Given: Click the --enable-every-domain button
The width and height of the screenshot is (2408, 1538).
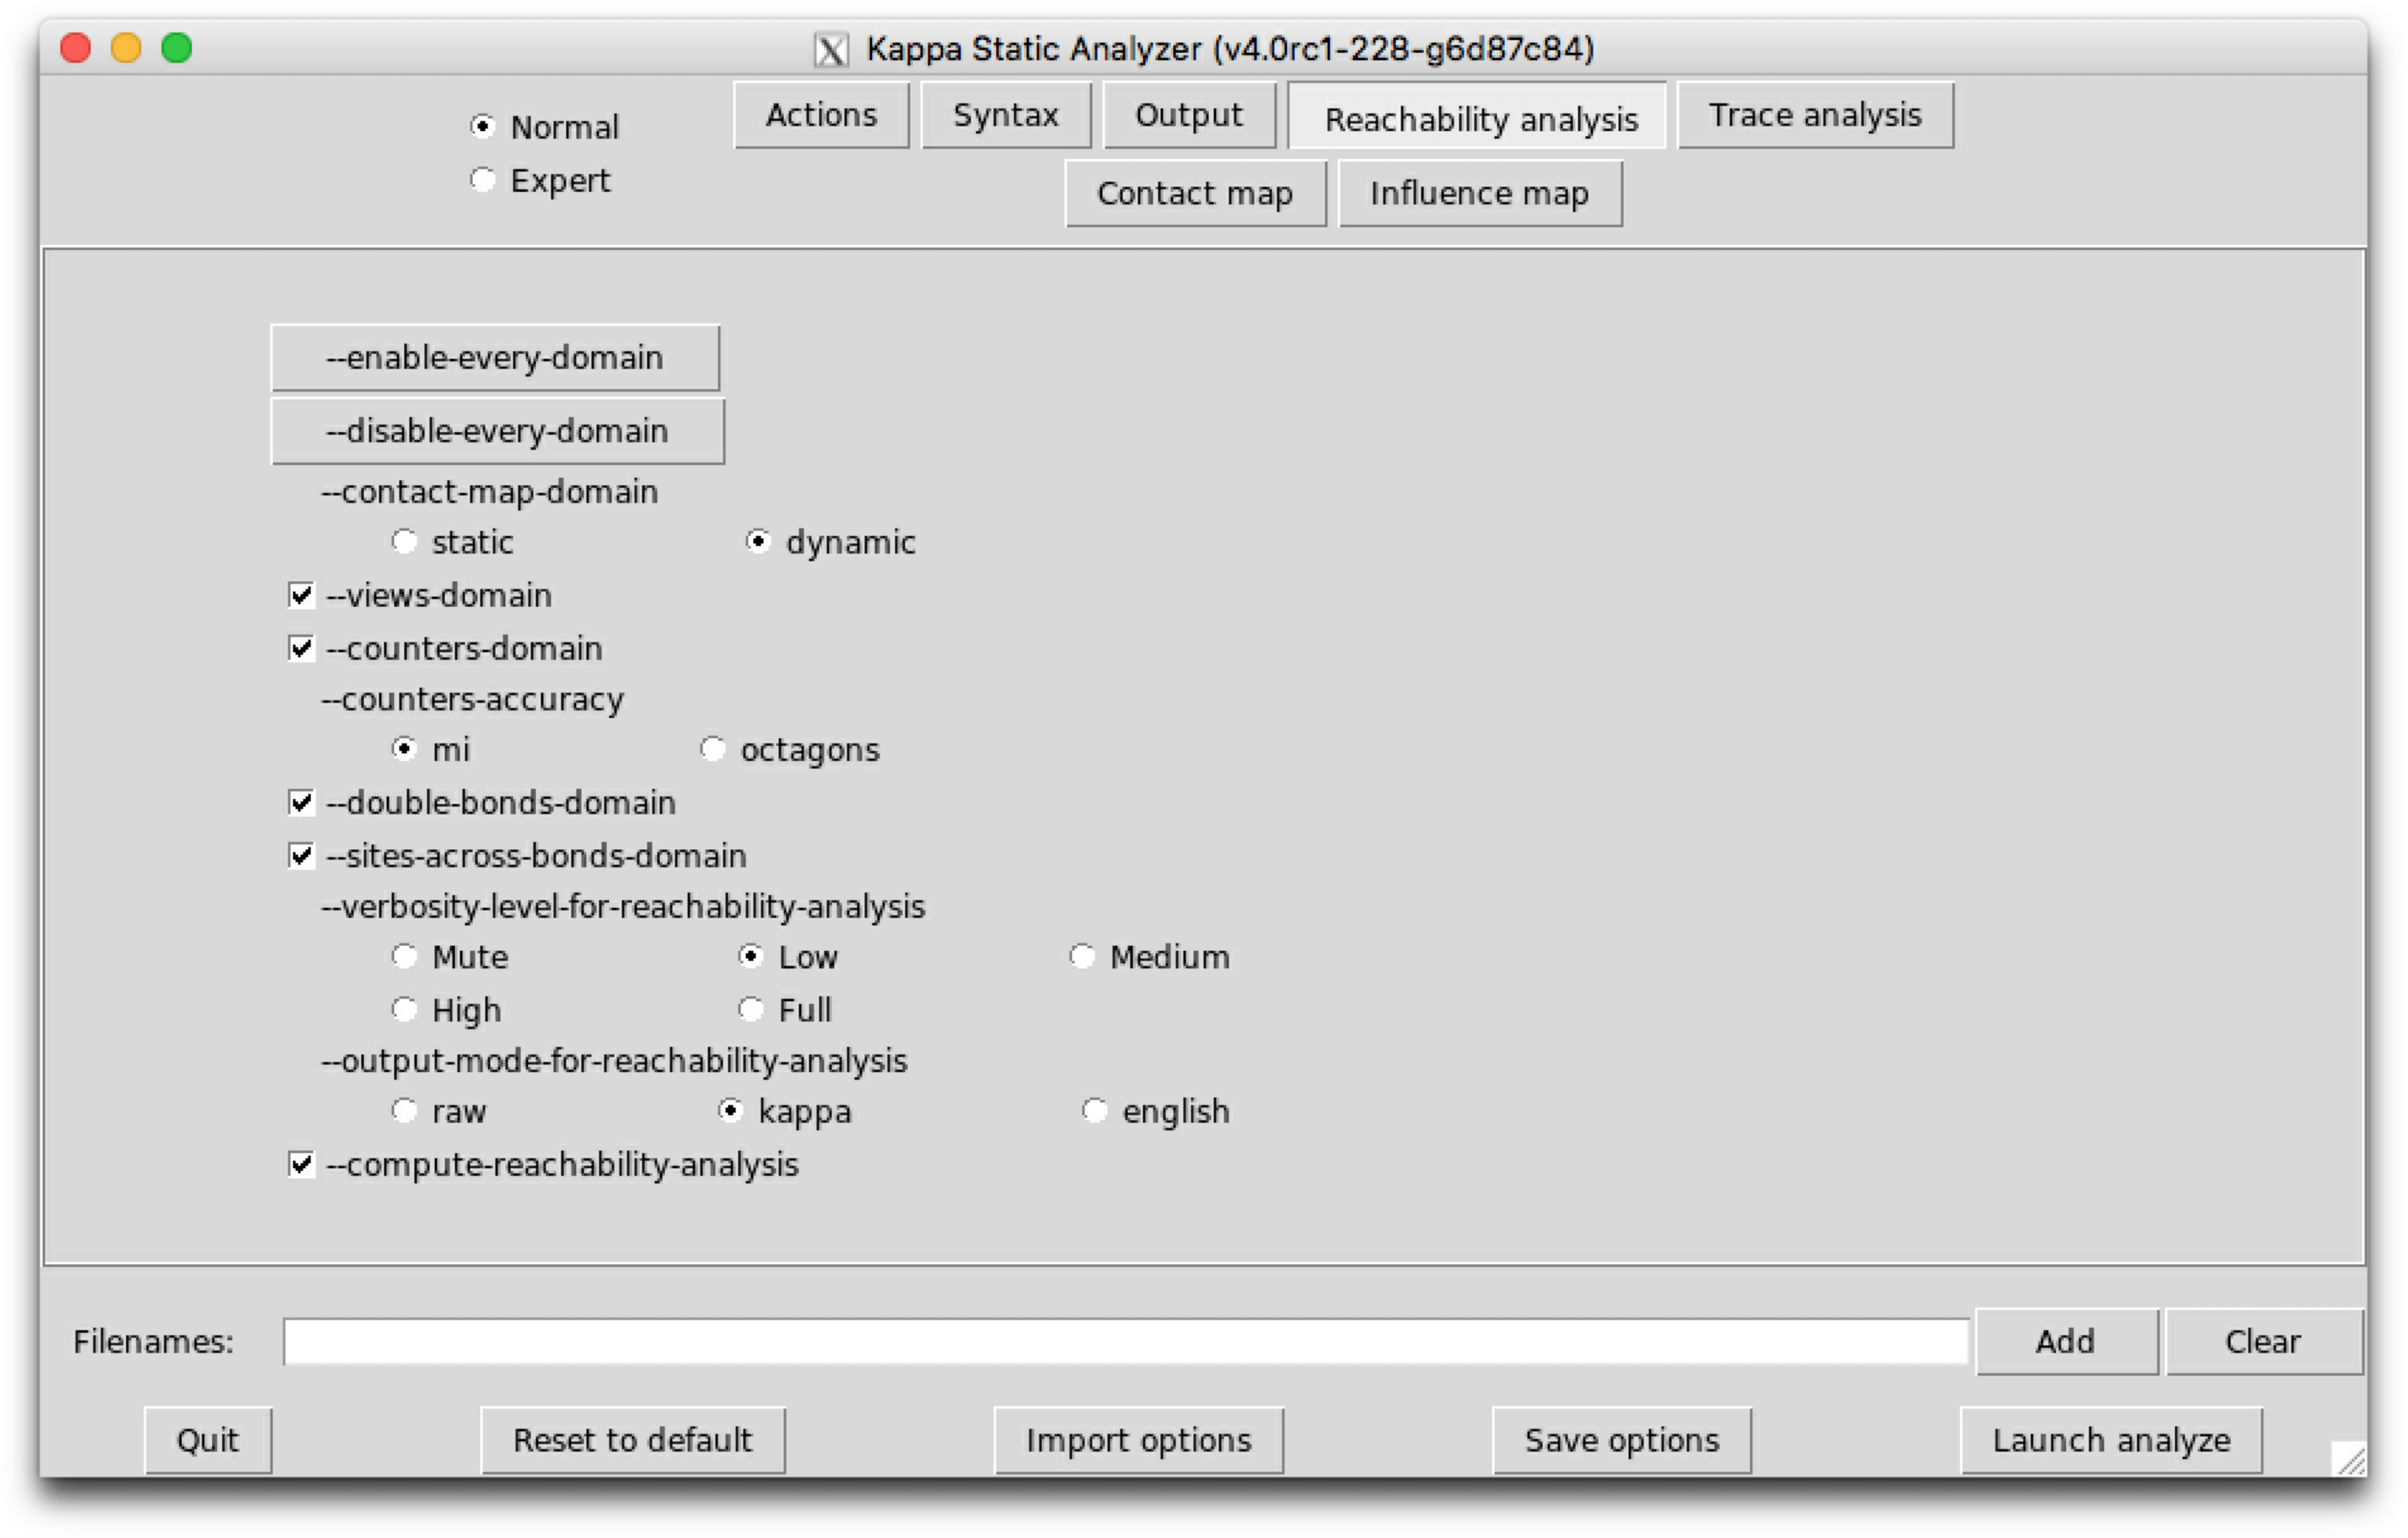Looking at the screenshot, I should (495, 357).
